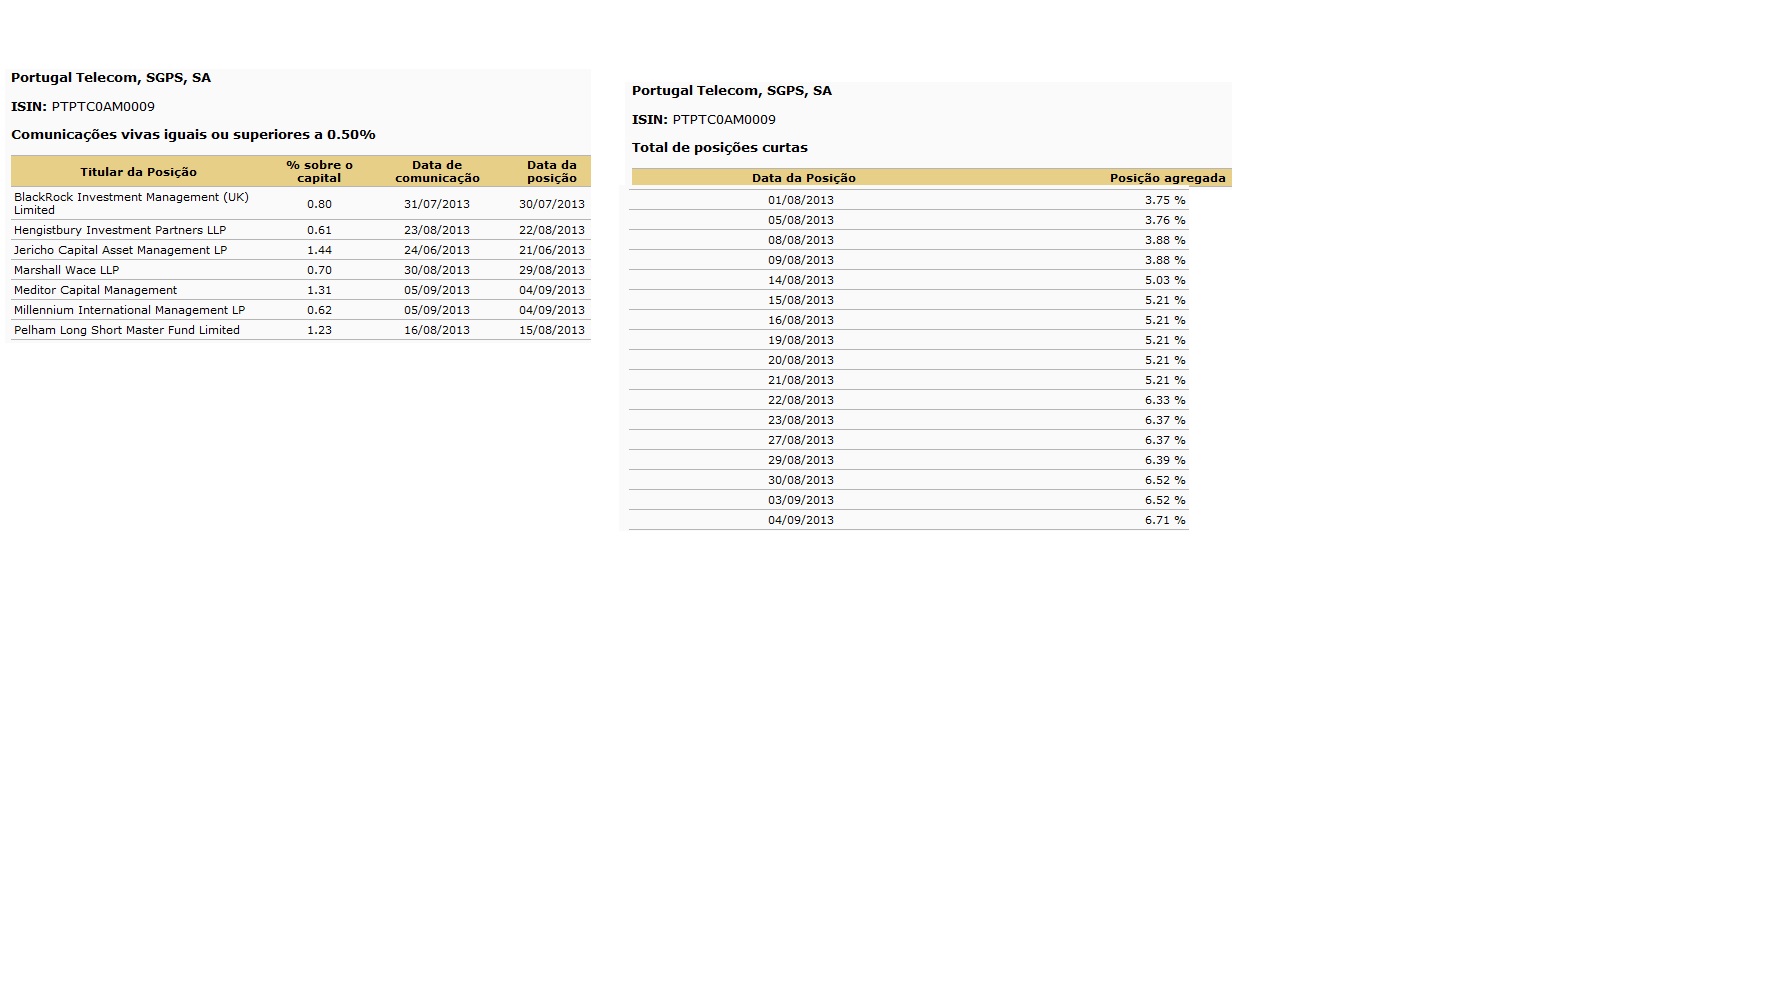The width and height of the screenshot is (1780, 984).
Task: Select 'Jericho Capital Asset Management LP' holder name
Action: coord(120,250)
